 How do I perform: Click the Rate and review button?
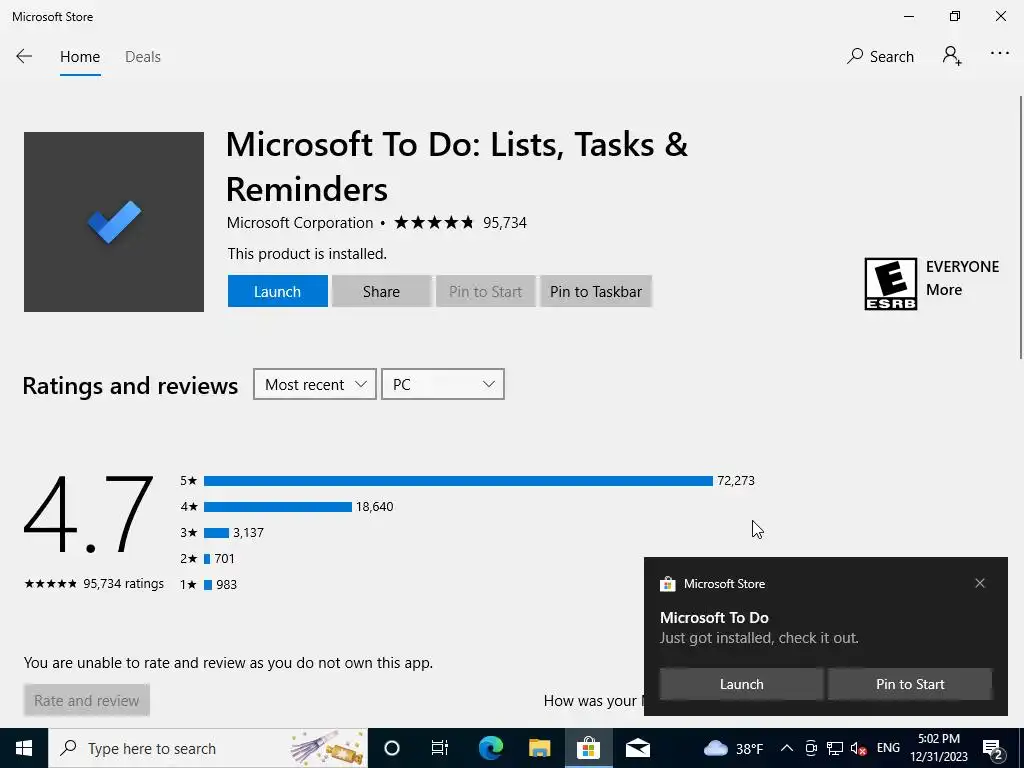point(87,700)
